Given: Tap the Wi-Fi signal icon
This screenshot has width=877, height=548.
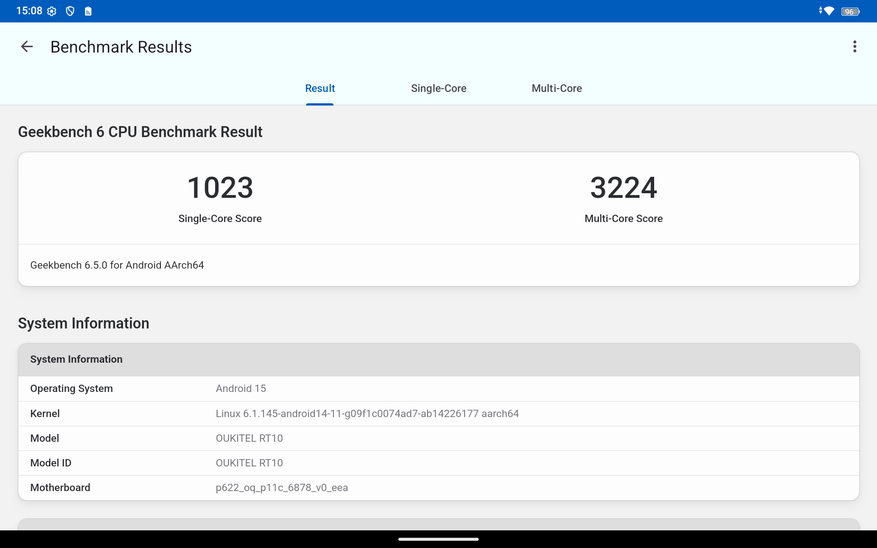Looking at the screenshot, I should click(x=827, y=11).
